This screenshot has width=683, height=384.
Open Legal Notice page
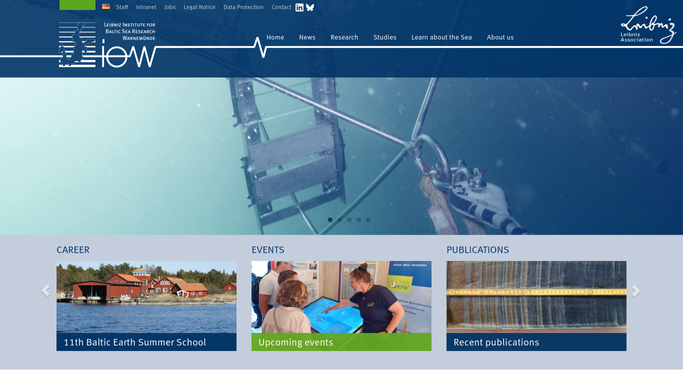pos(199,7)
